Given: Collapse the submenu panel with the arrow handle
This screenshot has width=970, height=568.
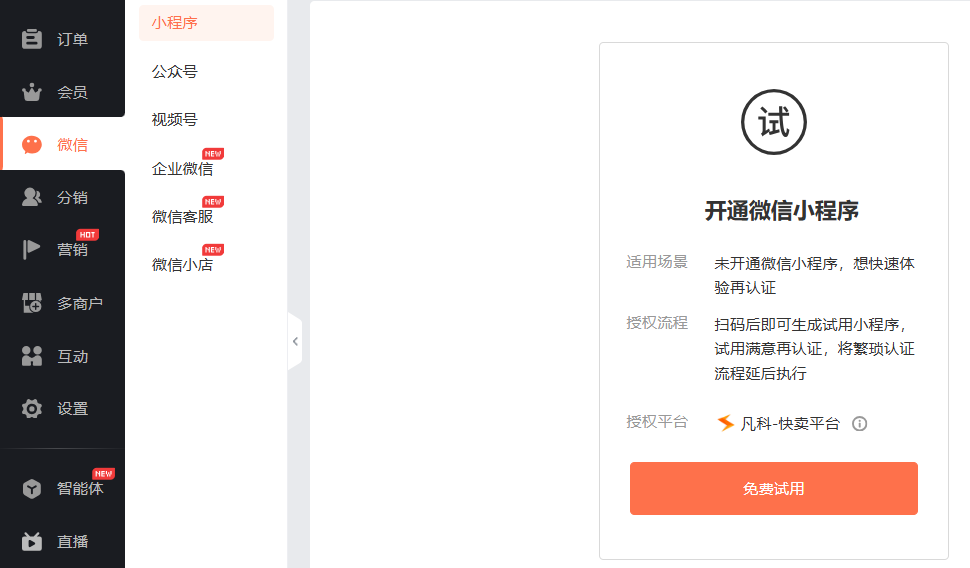Looking at the screenshot, I should tap(295, 341).
